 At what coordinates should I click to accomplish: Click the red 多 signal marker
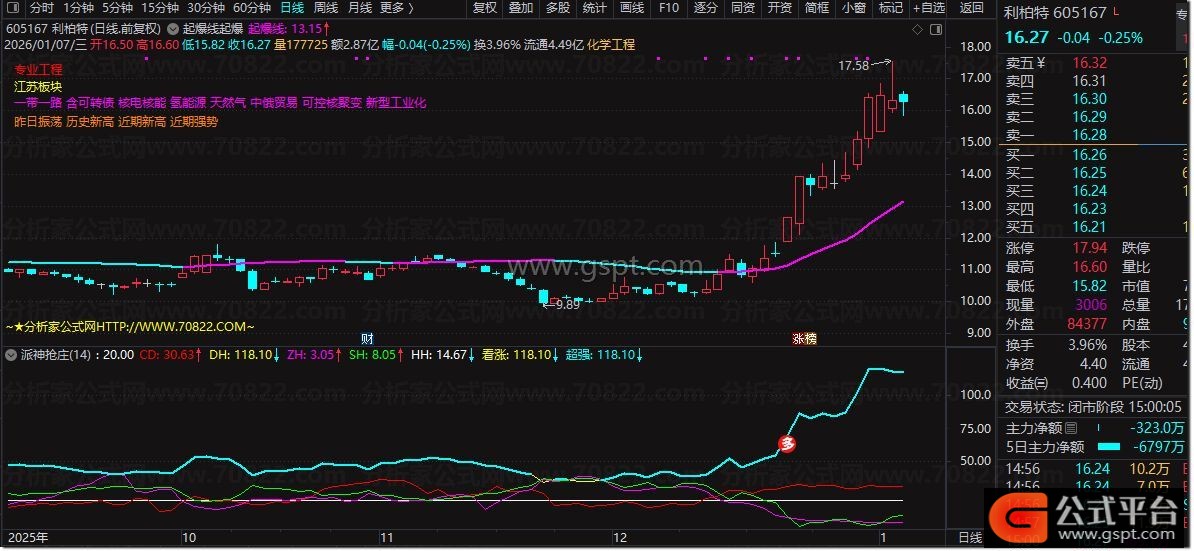click(x=787, y=444)
